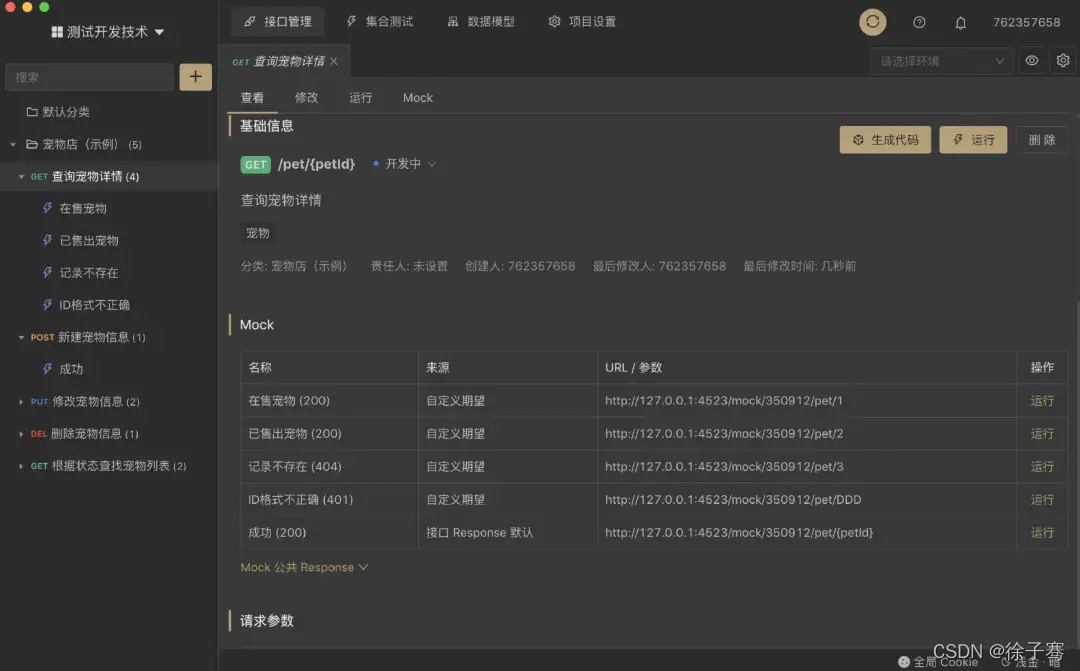Click the mock URL ending in pet/2
This screenshot has width=1080, height=671.
point(724,433)
